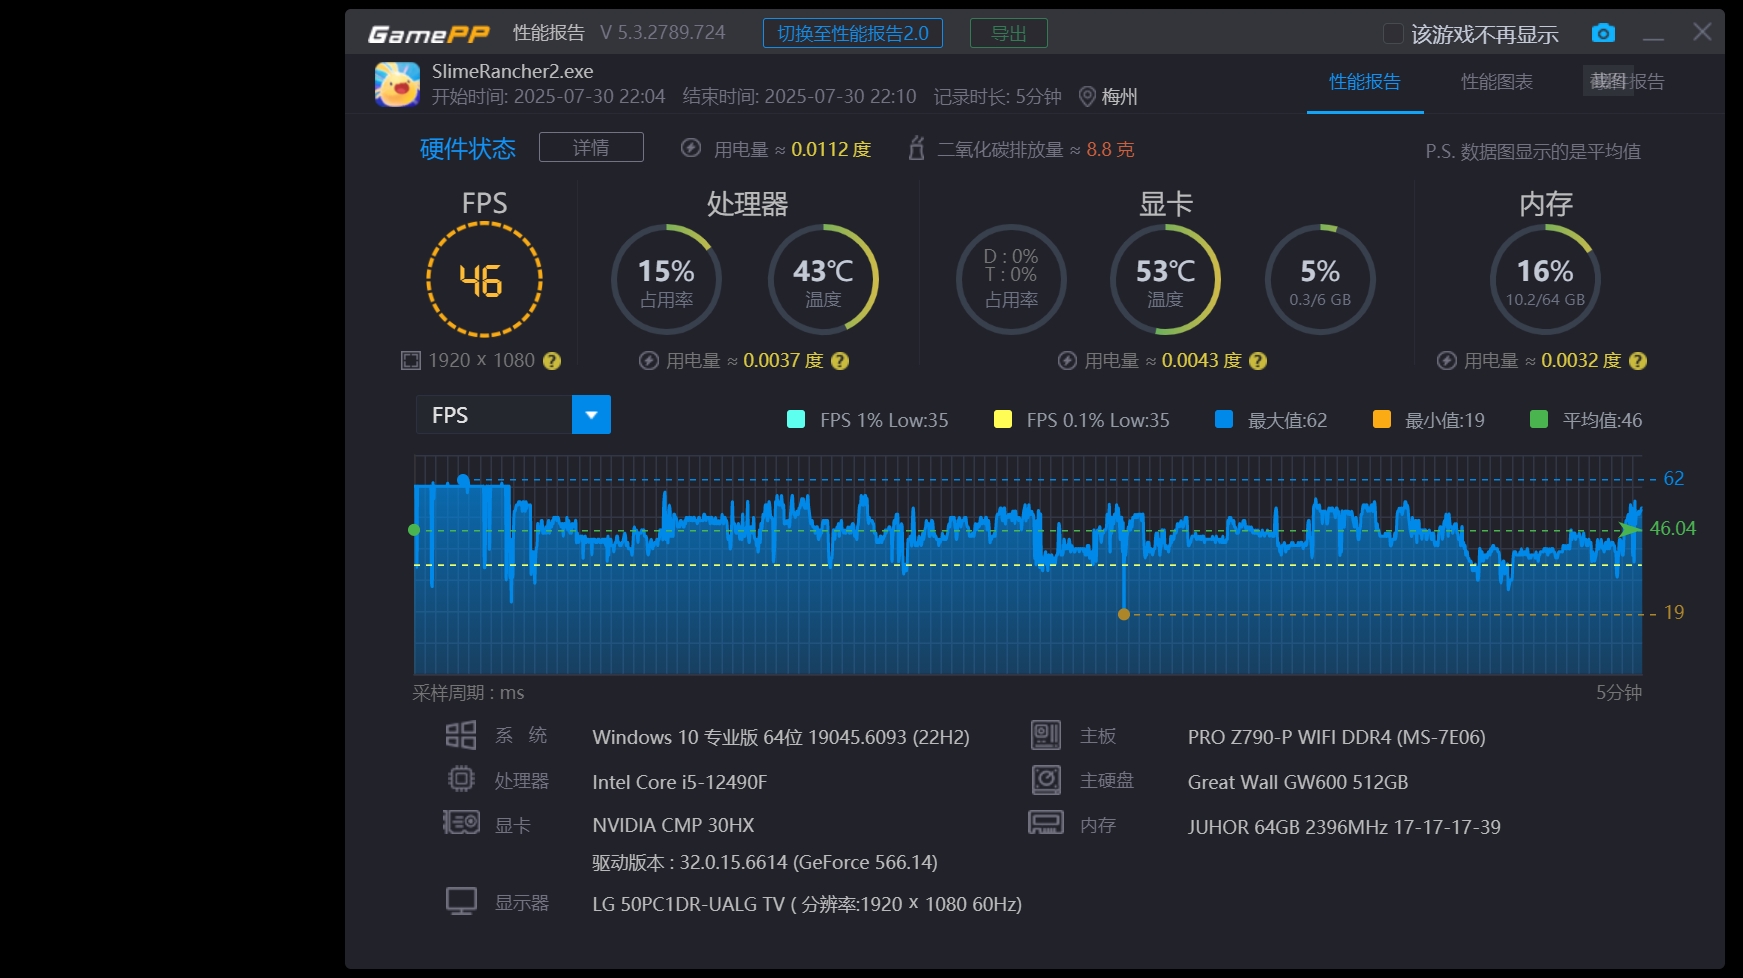The width and height of the screenshot is (1743, 978).
Task: Click the memory 16% 10.2/64 GB gauge
Action: pos(1545,280)
